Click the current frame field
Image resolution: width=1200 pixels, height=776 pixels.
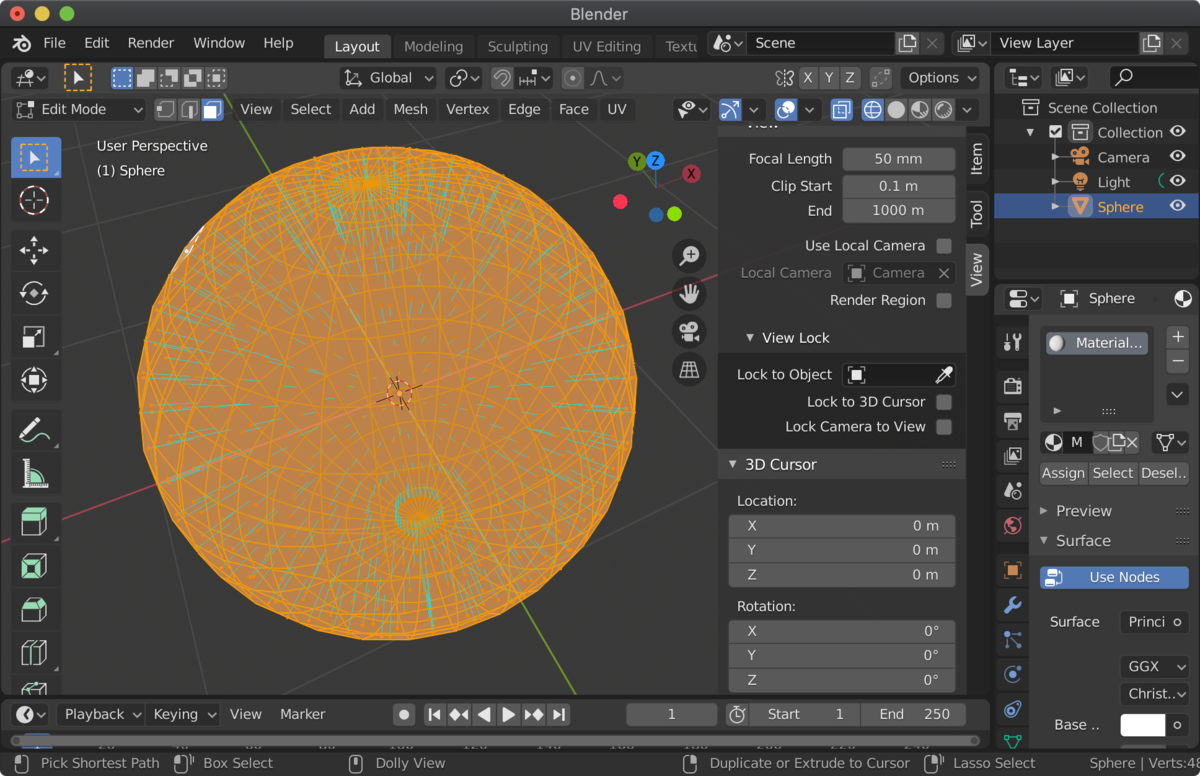(x=671, y=714)
